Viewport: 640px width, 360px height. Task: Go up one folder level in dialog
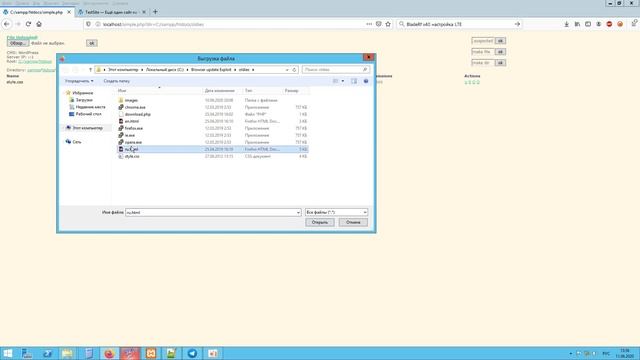pyautogui.click(x=90, y=69)
